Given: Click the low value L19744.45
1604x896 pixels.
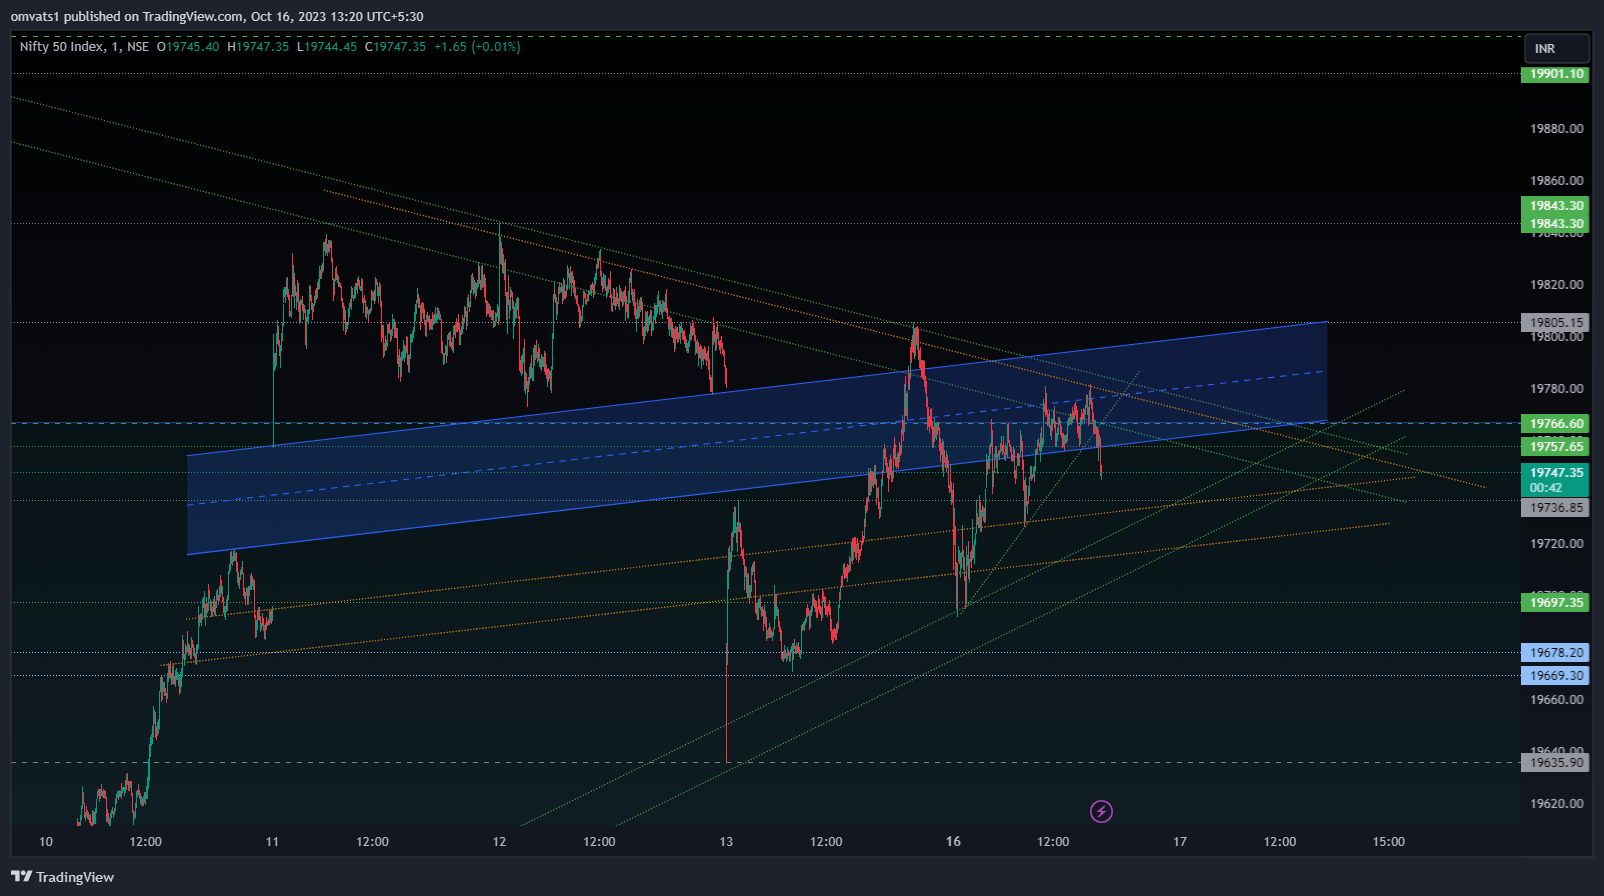Looking at the screenshot, I should pyautogui.click(x=327, y=47).
